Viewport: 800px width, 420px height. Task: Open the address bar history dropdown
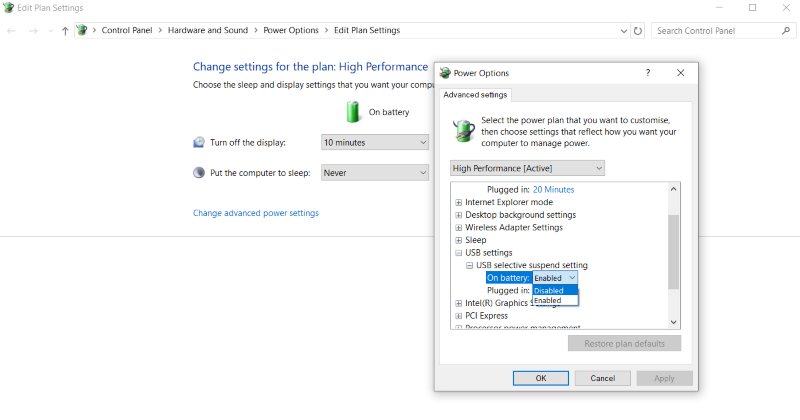coord(623,31)
